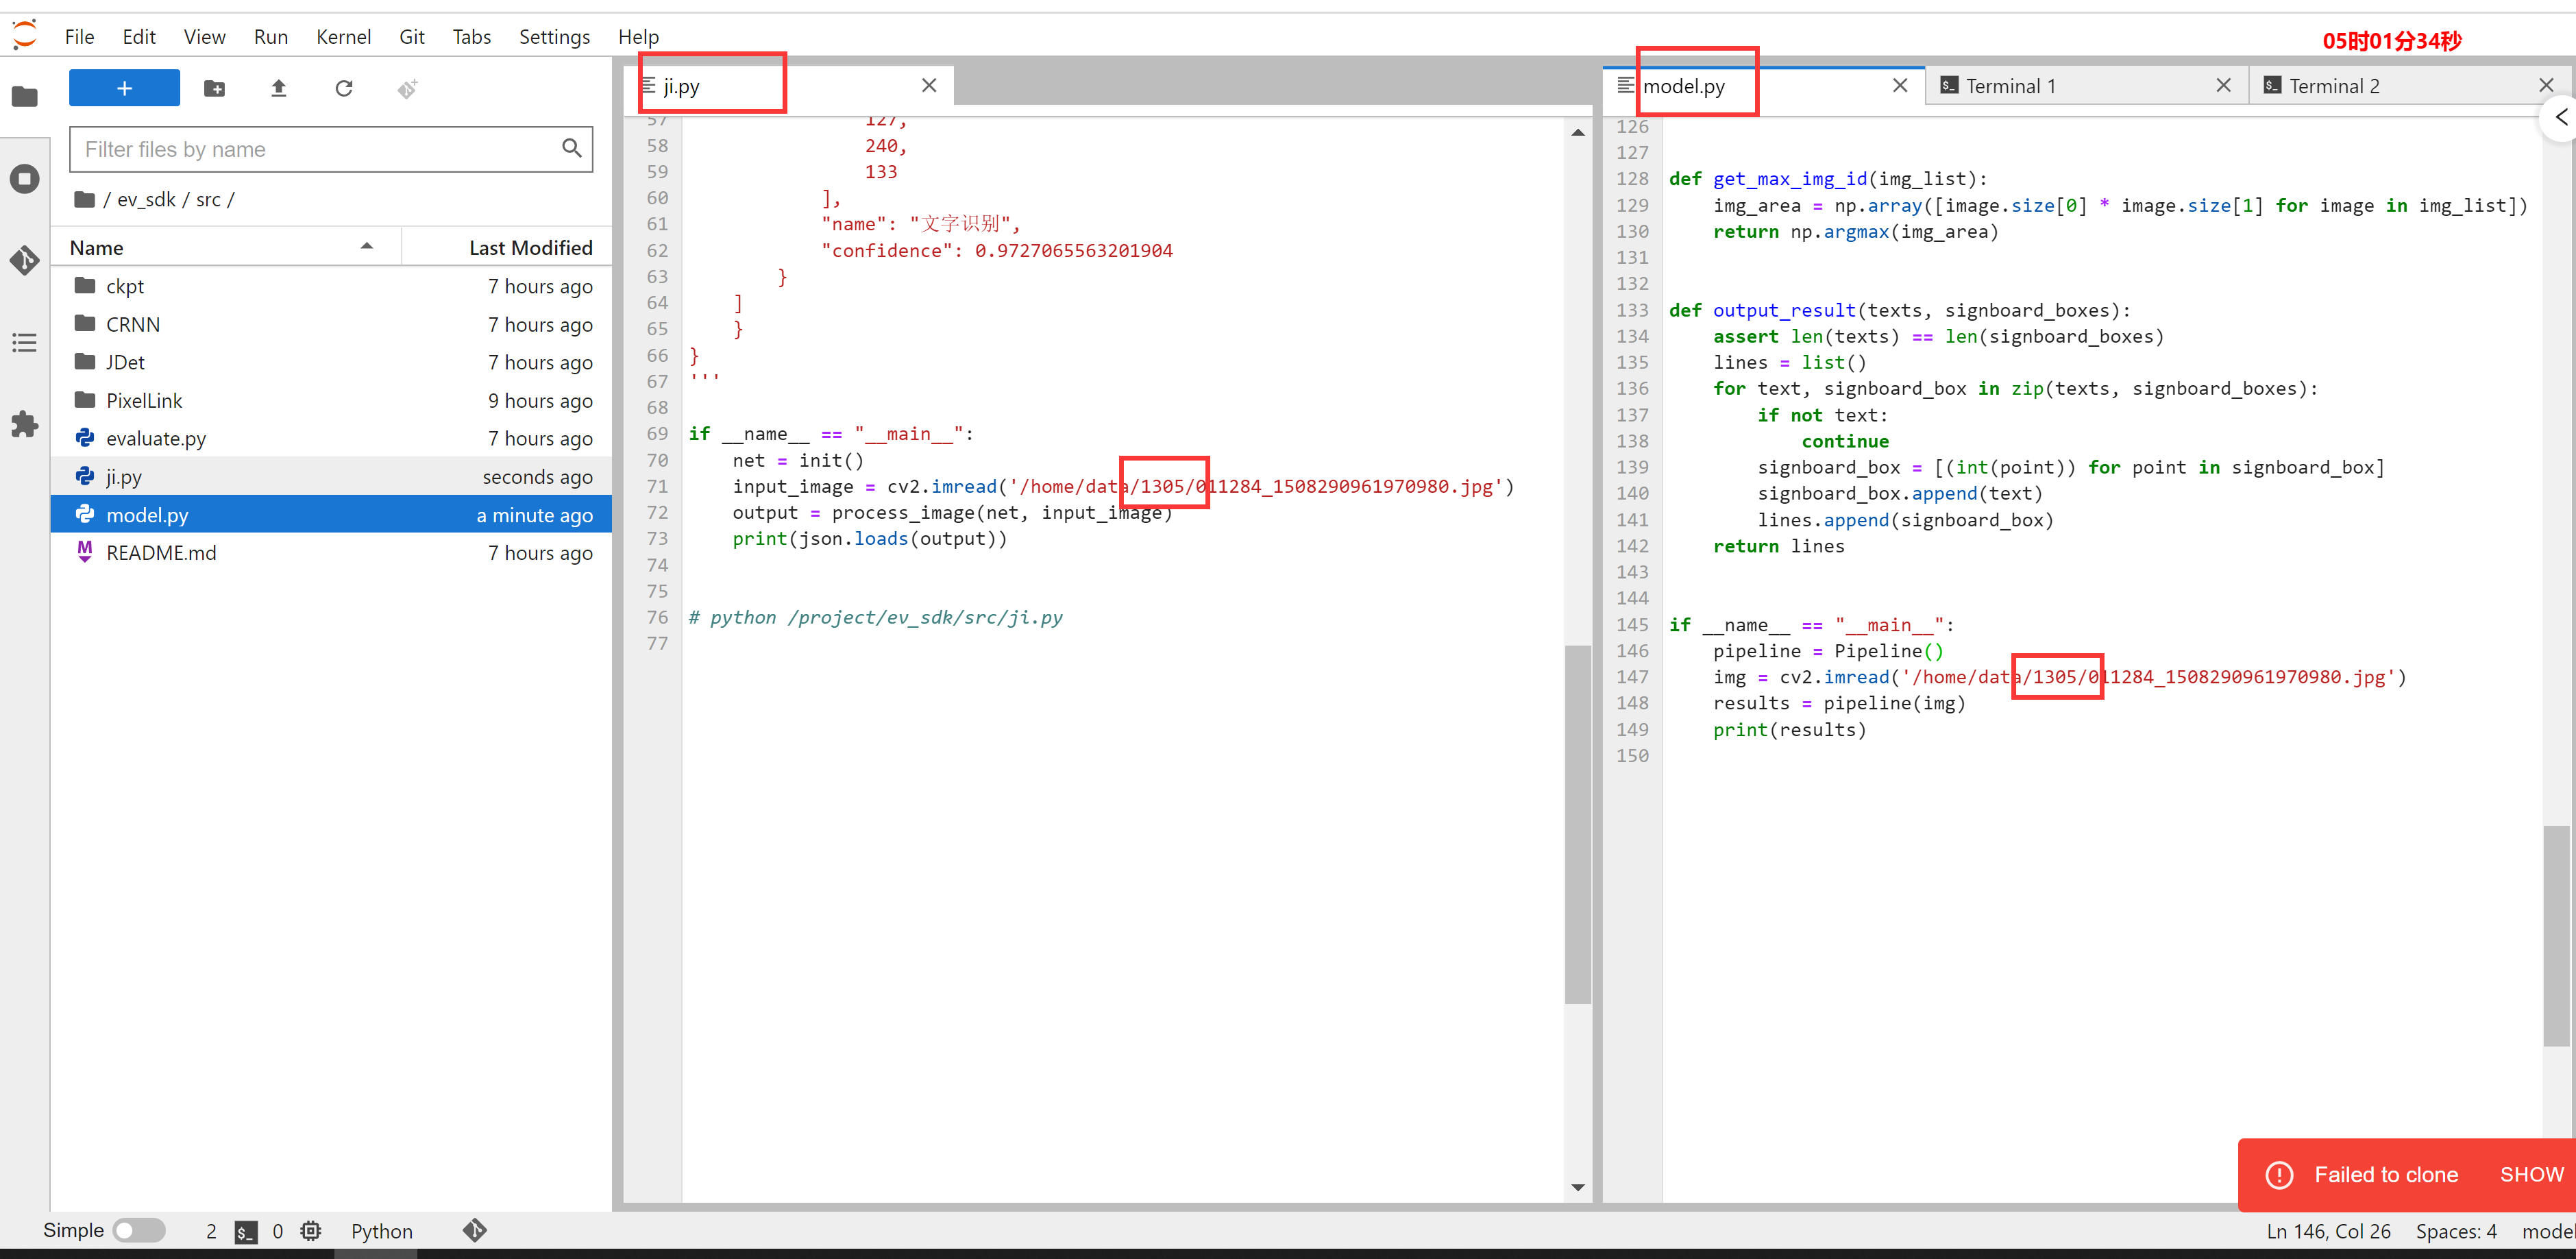Refresh the file browser list
The width and height of the screenshot is (2576, 1259).
[344, 89]
